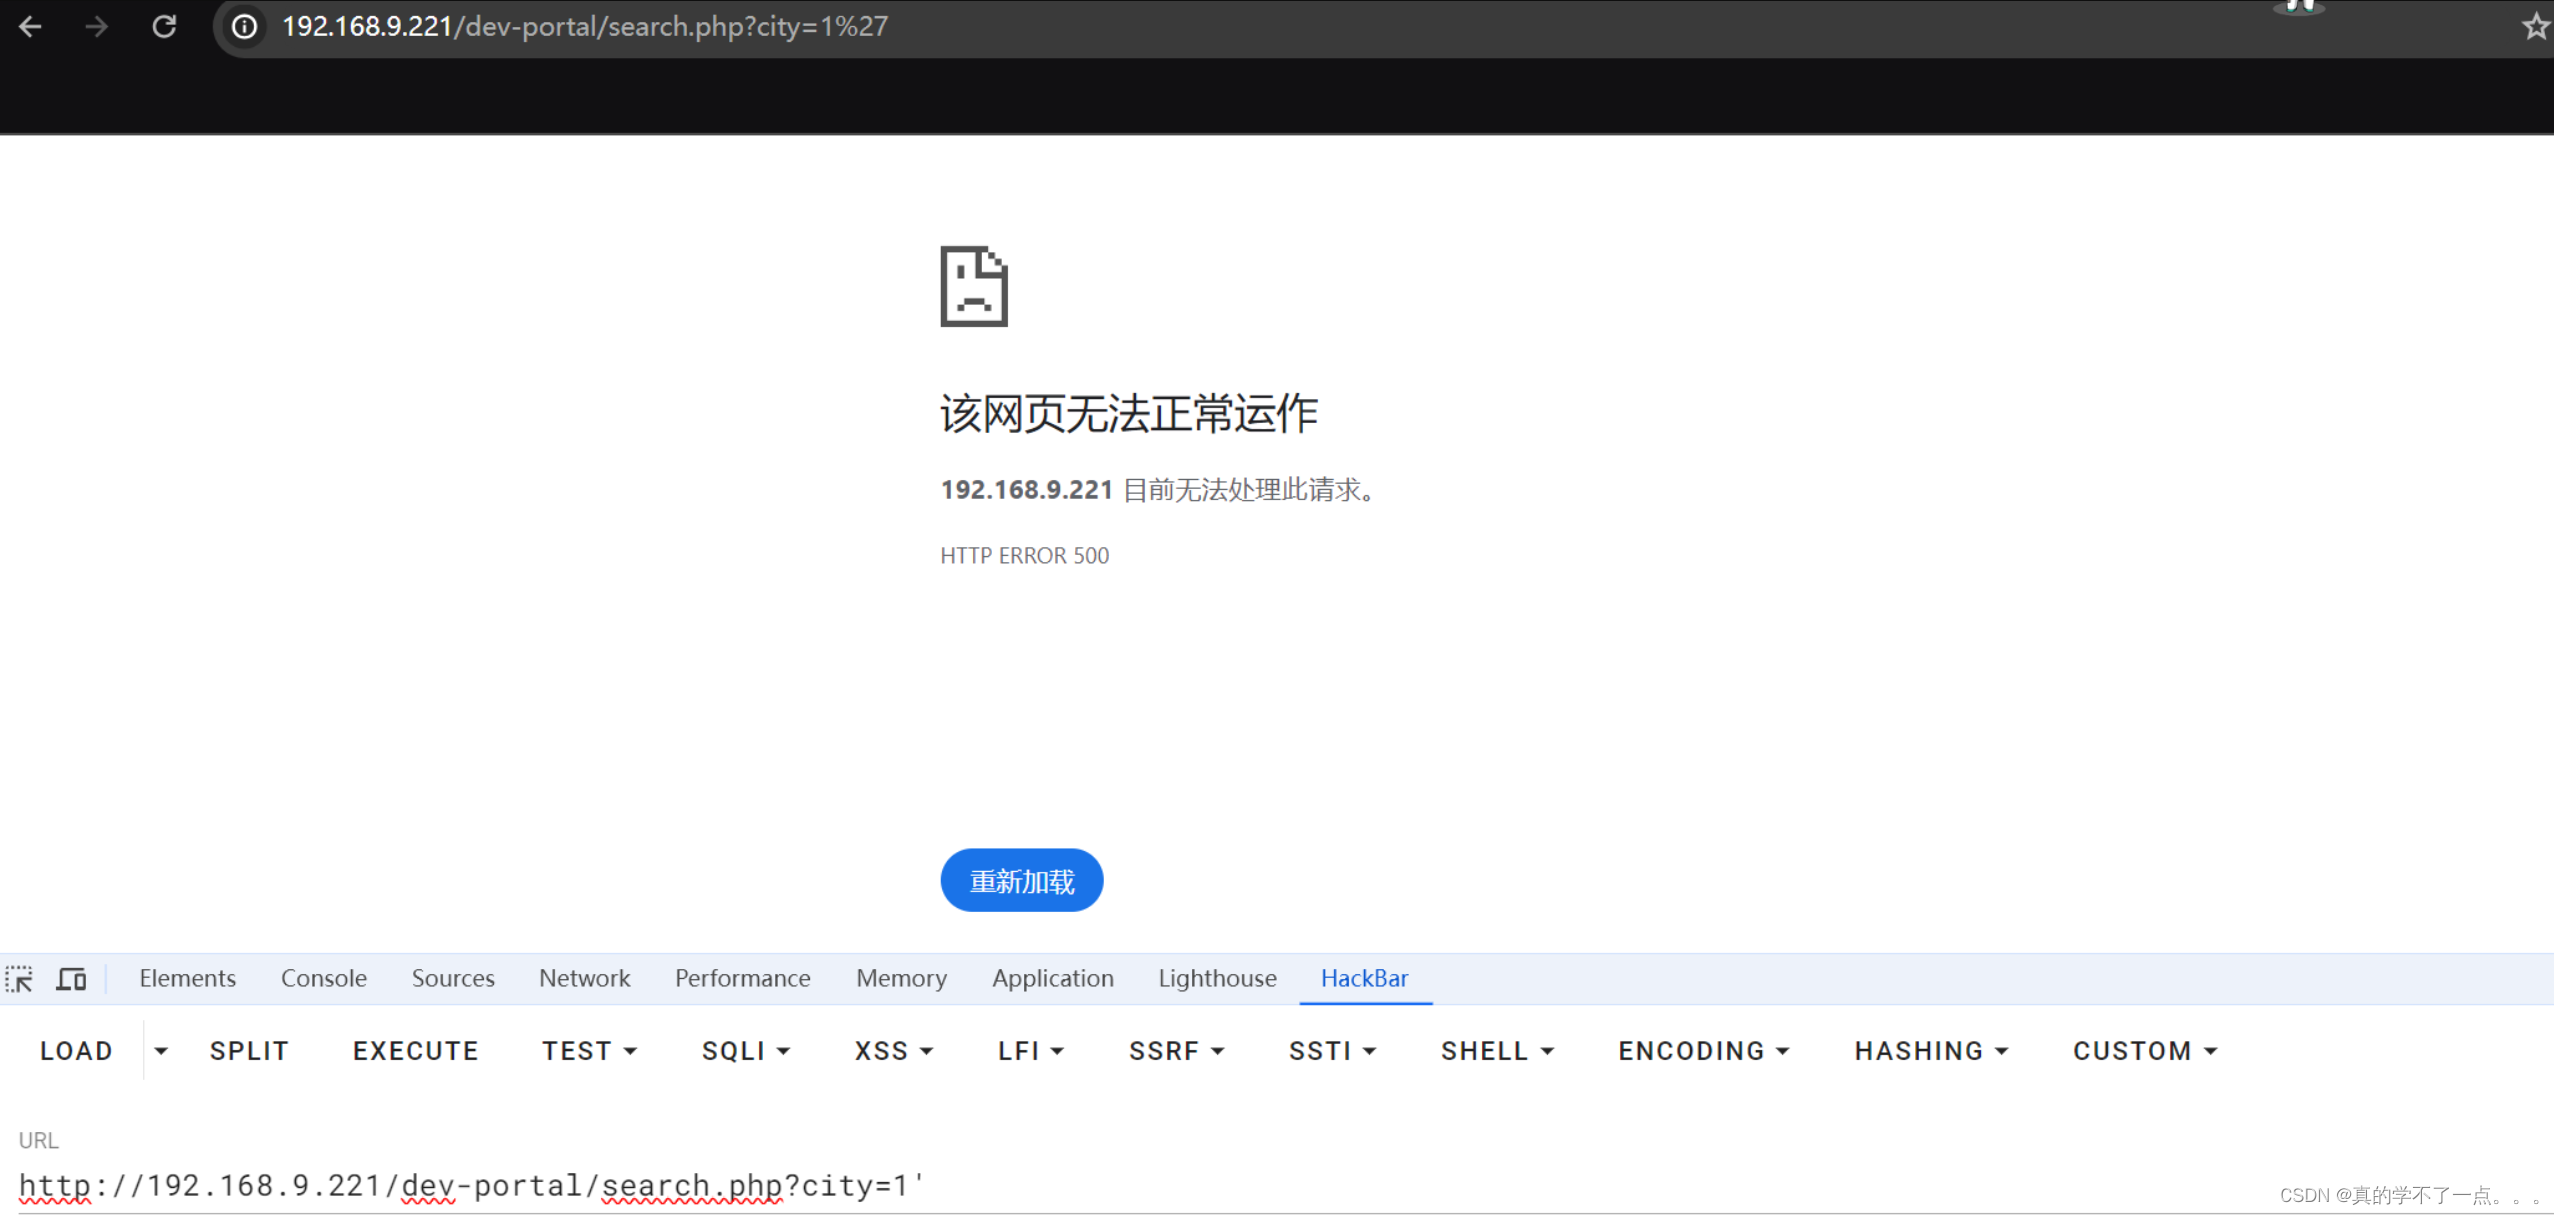Toggle the bookmark star

[2535, 27]
